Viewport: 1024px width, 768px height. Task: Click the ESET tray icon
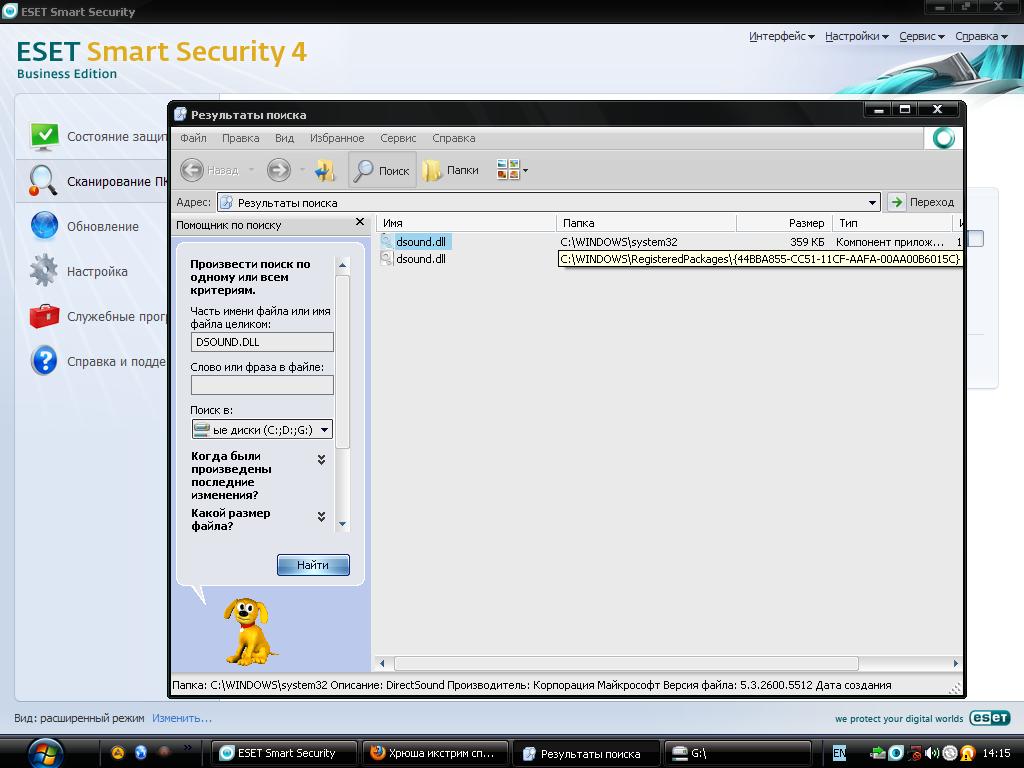tap(897, 753)
